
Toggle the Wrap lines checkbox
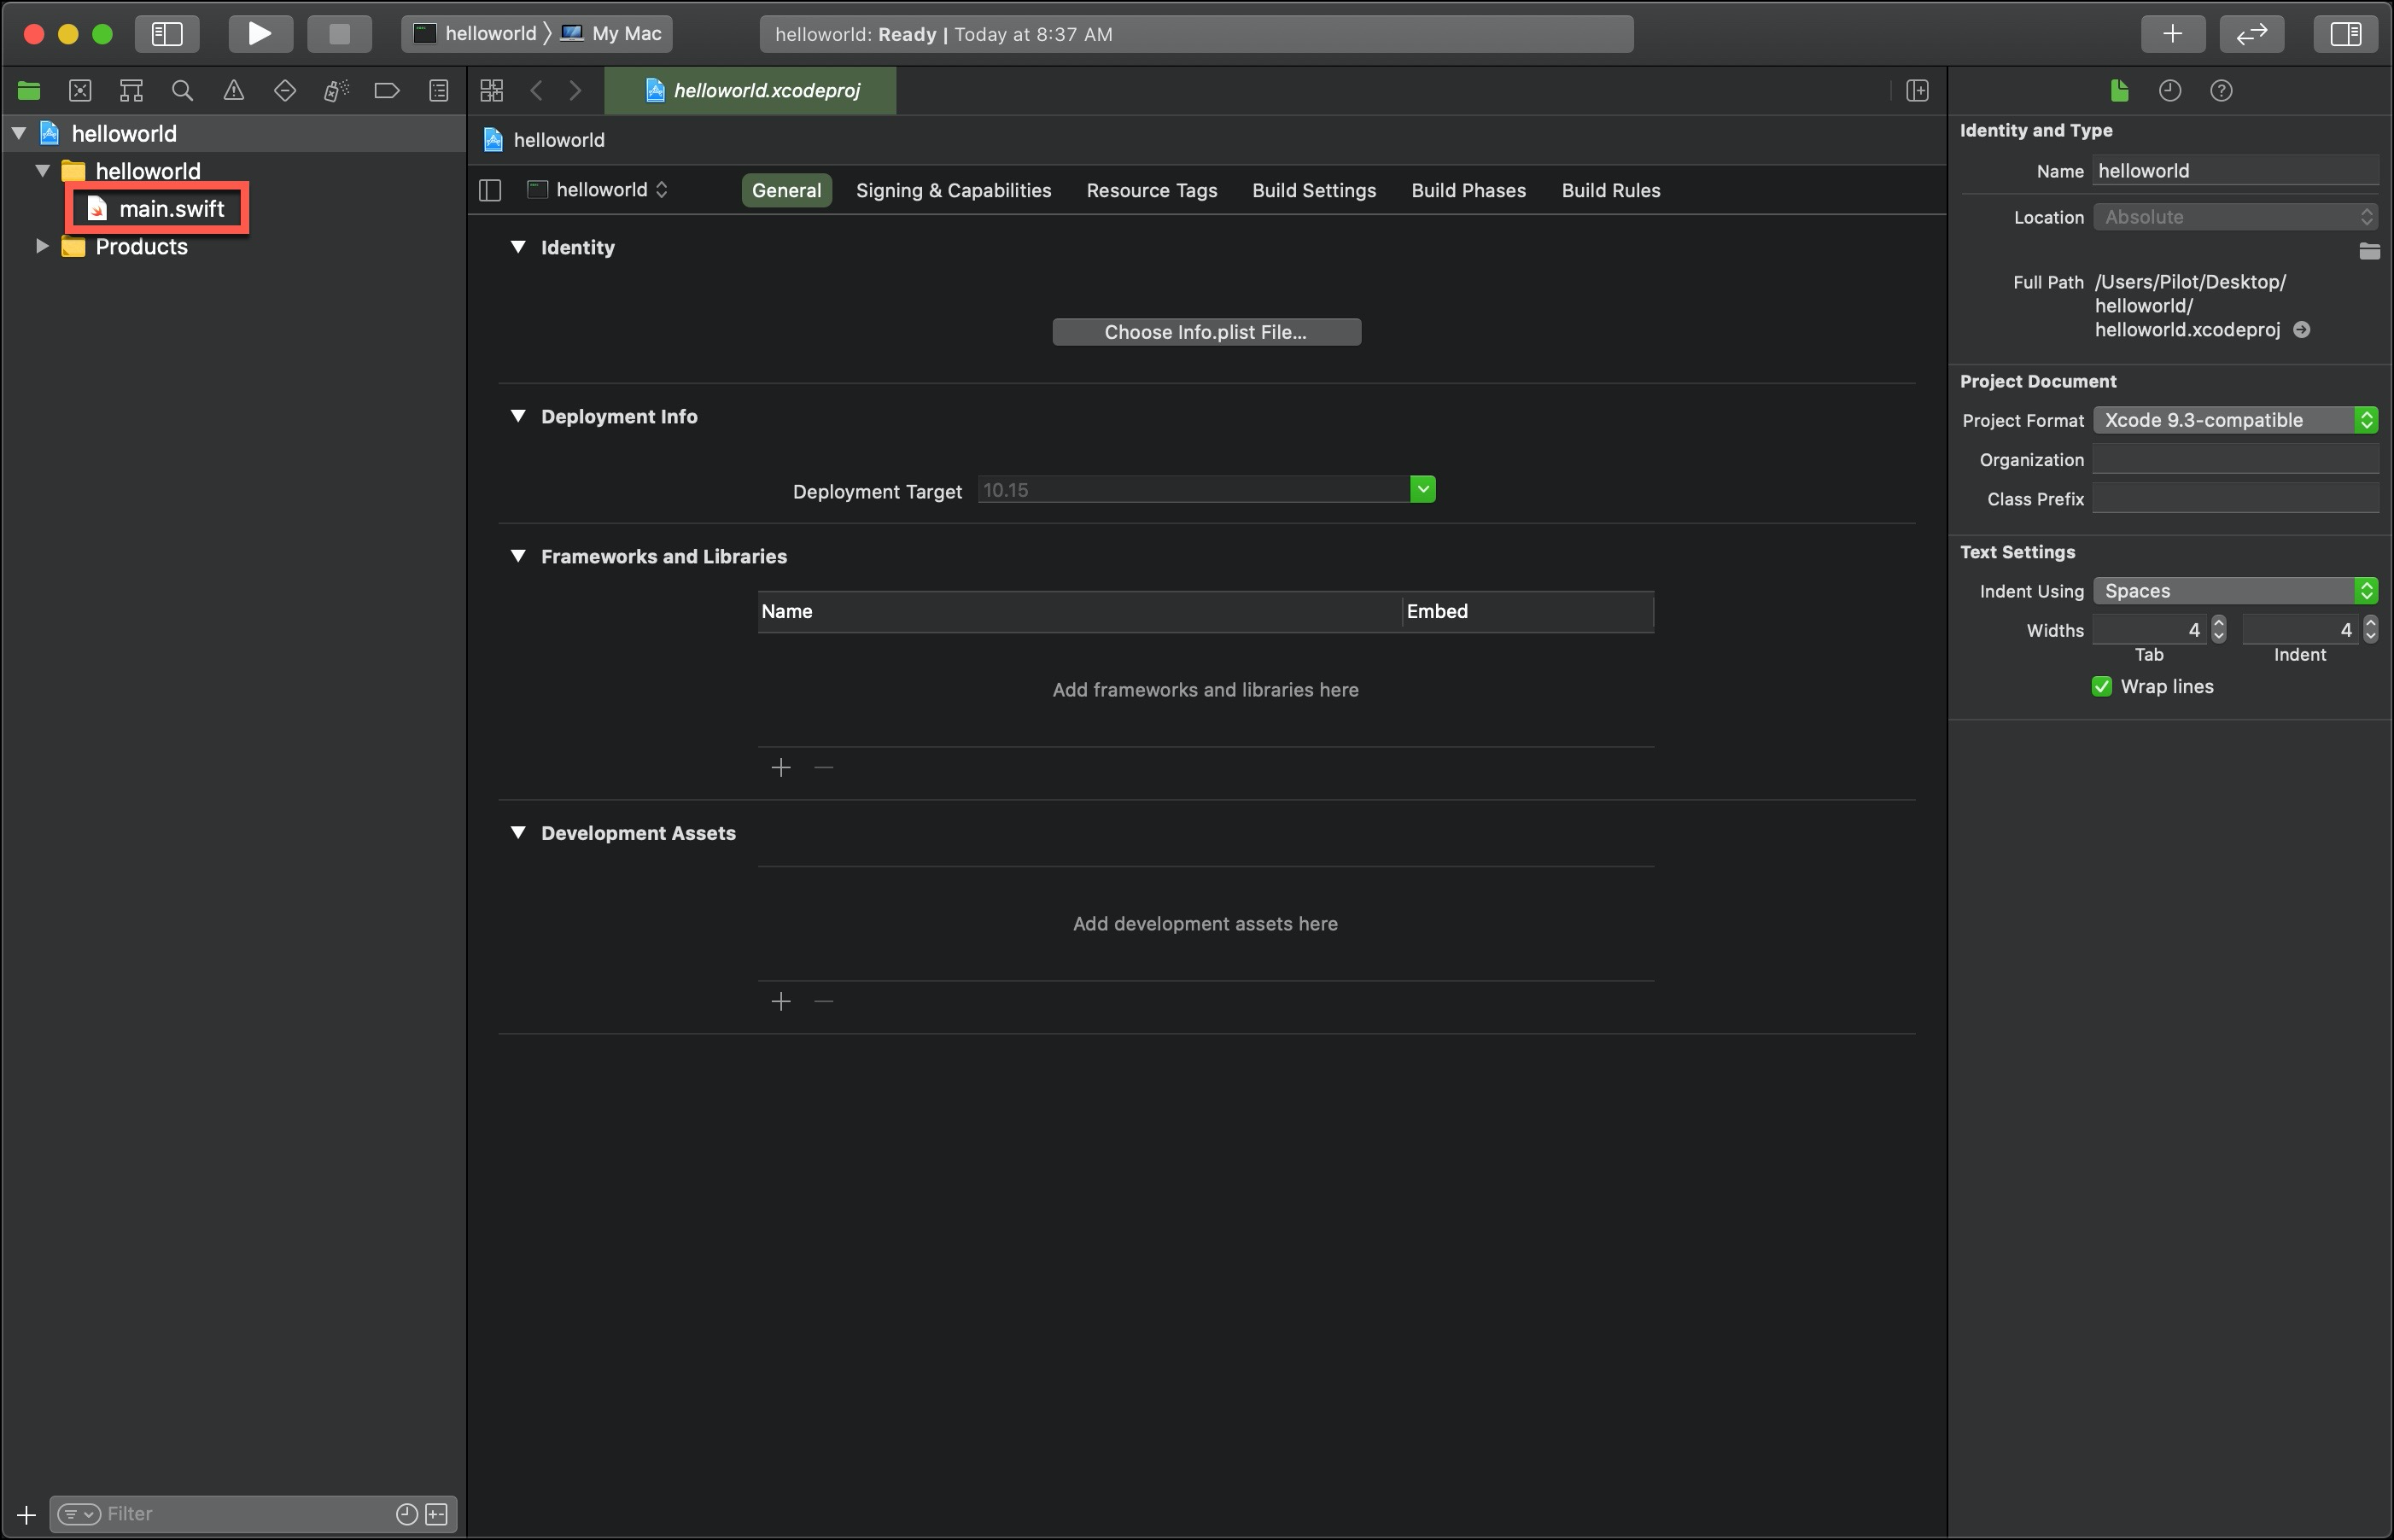(2101, 686)
